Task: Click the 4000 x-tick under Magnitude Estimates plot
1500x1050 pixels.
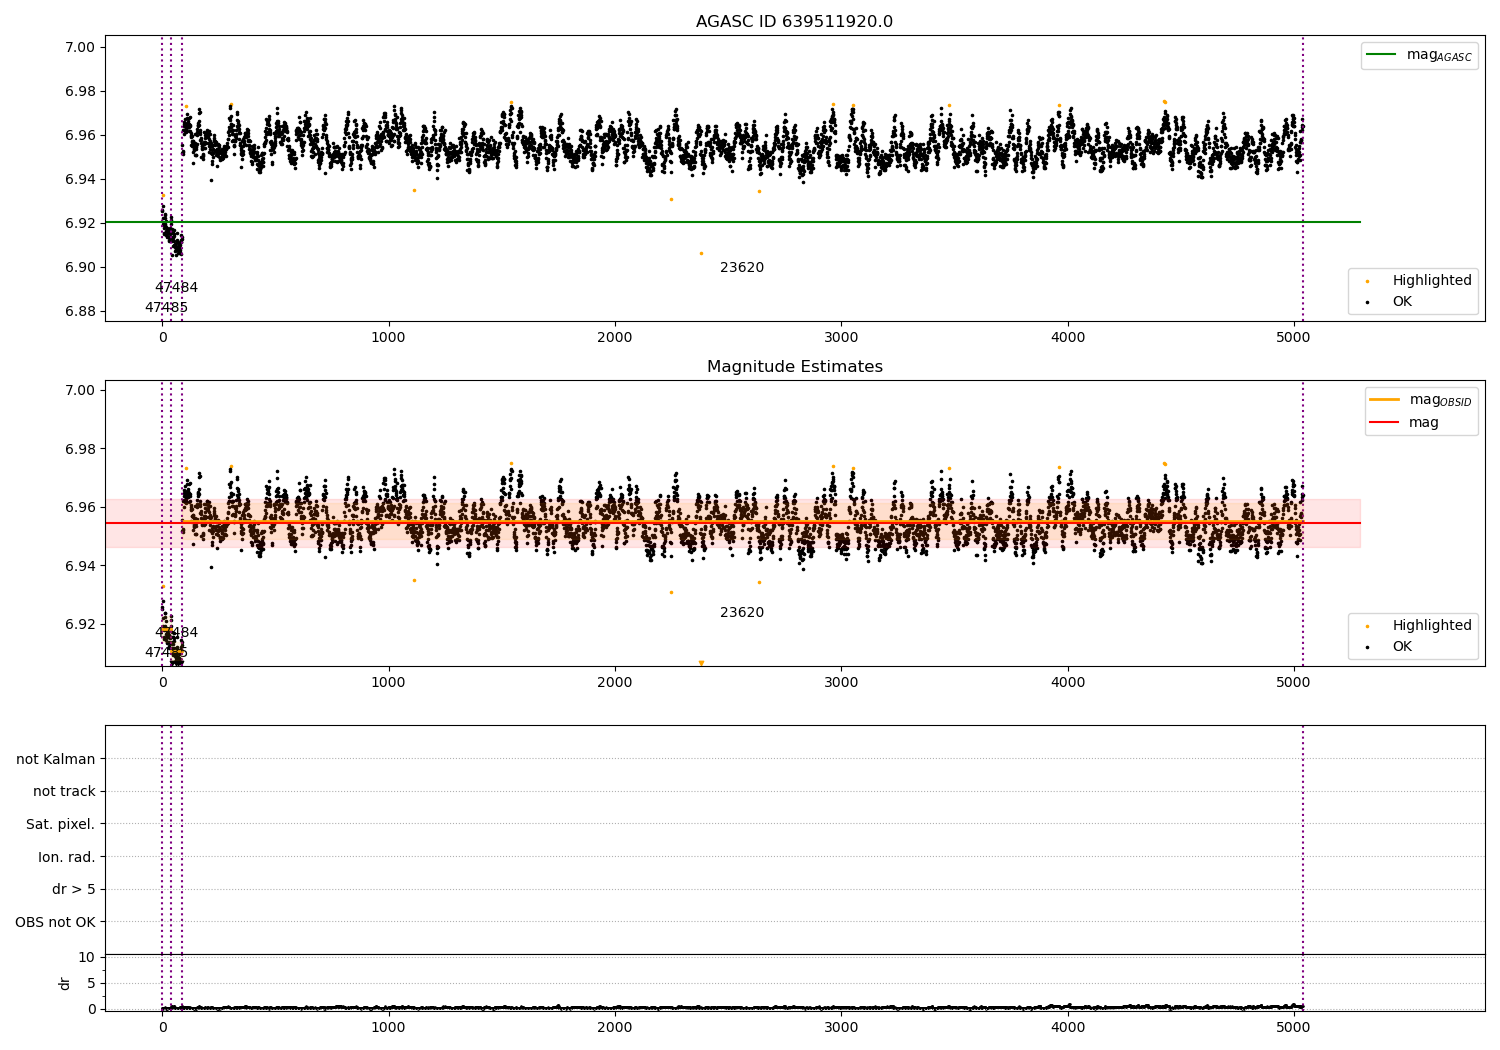Action: coord(1068,682)
